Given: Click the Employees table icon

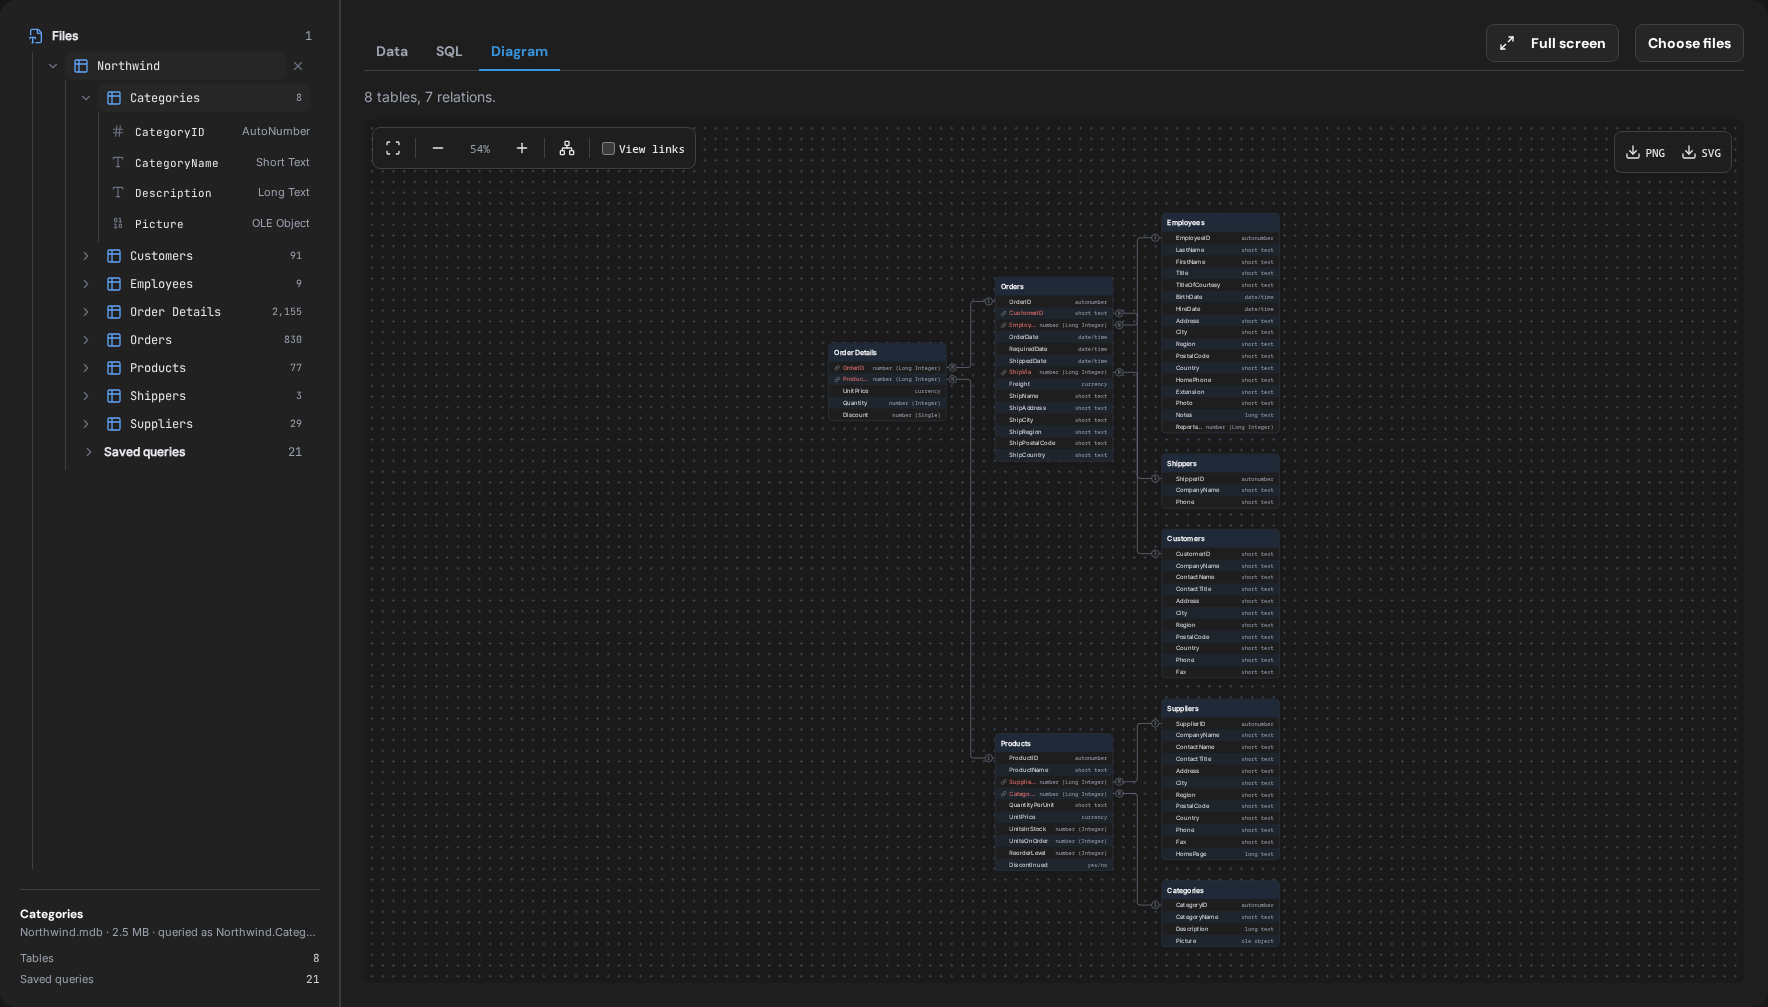Looking at the screenshot, I should tap(114, 284).
